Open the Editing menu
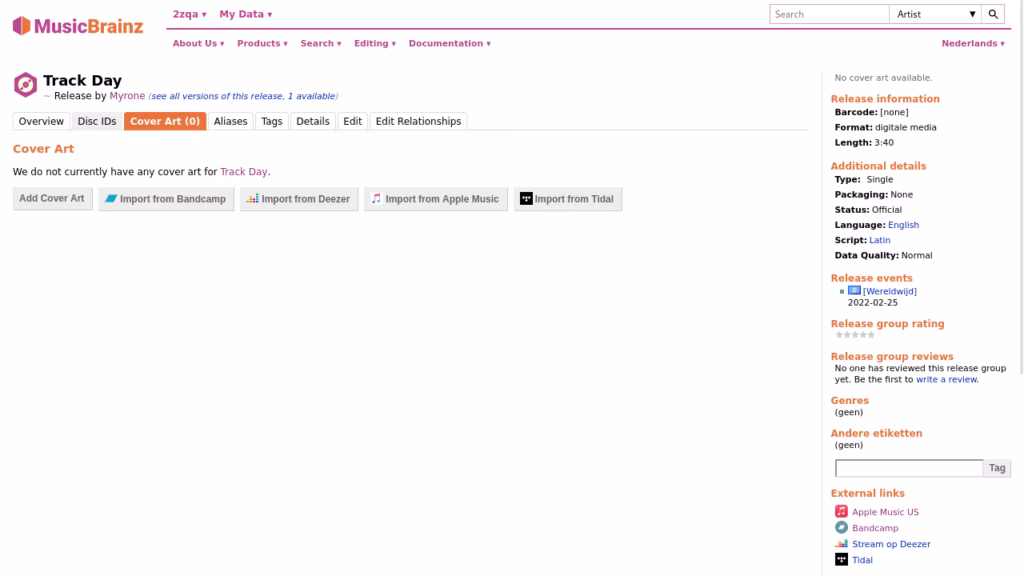This screenshot has height=576, width=1024. 374,43
